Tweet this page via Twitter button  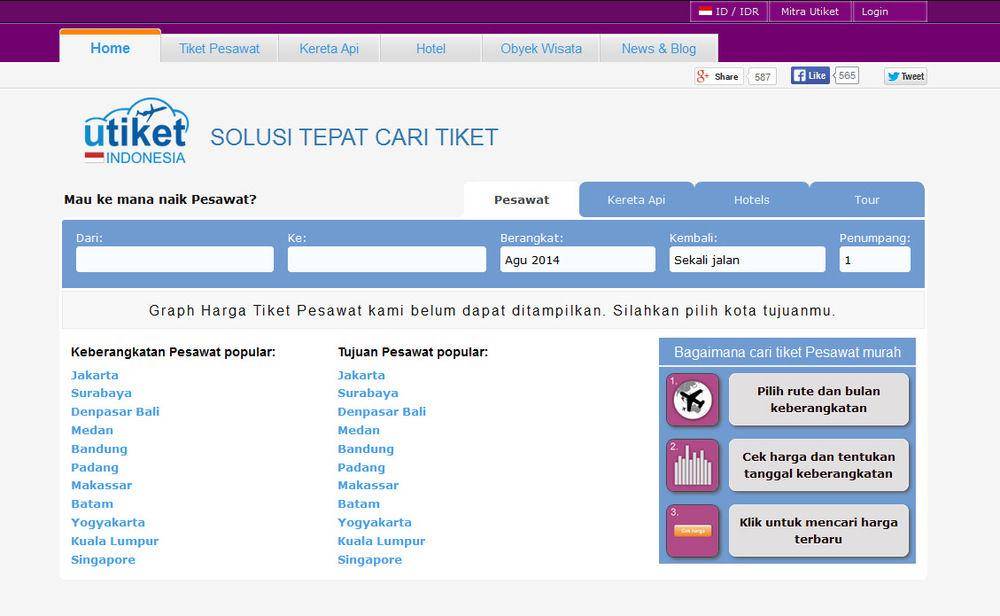click(x=905, y=77)
